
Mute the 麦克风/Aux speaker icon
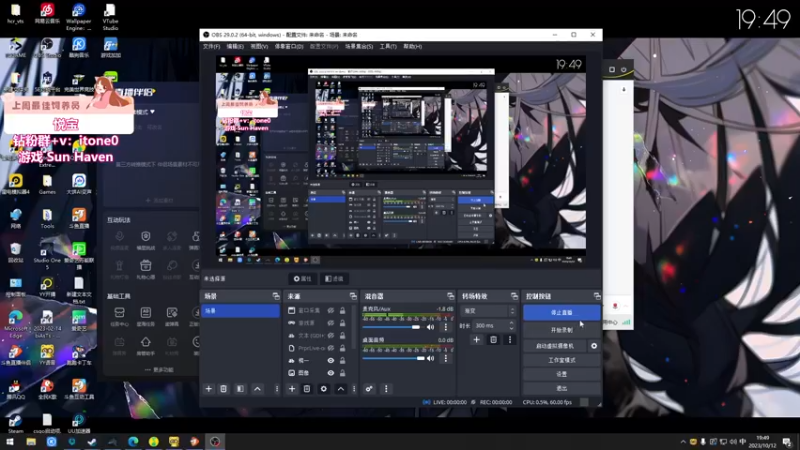(431, 327)
